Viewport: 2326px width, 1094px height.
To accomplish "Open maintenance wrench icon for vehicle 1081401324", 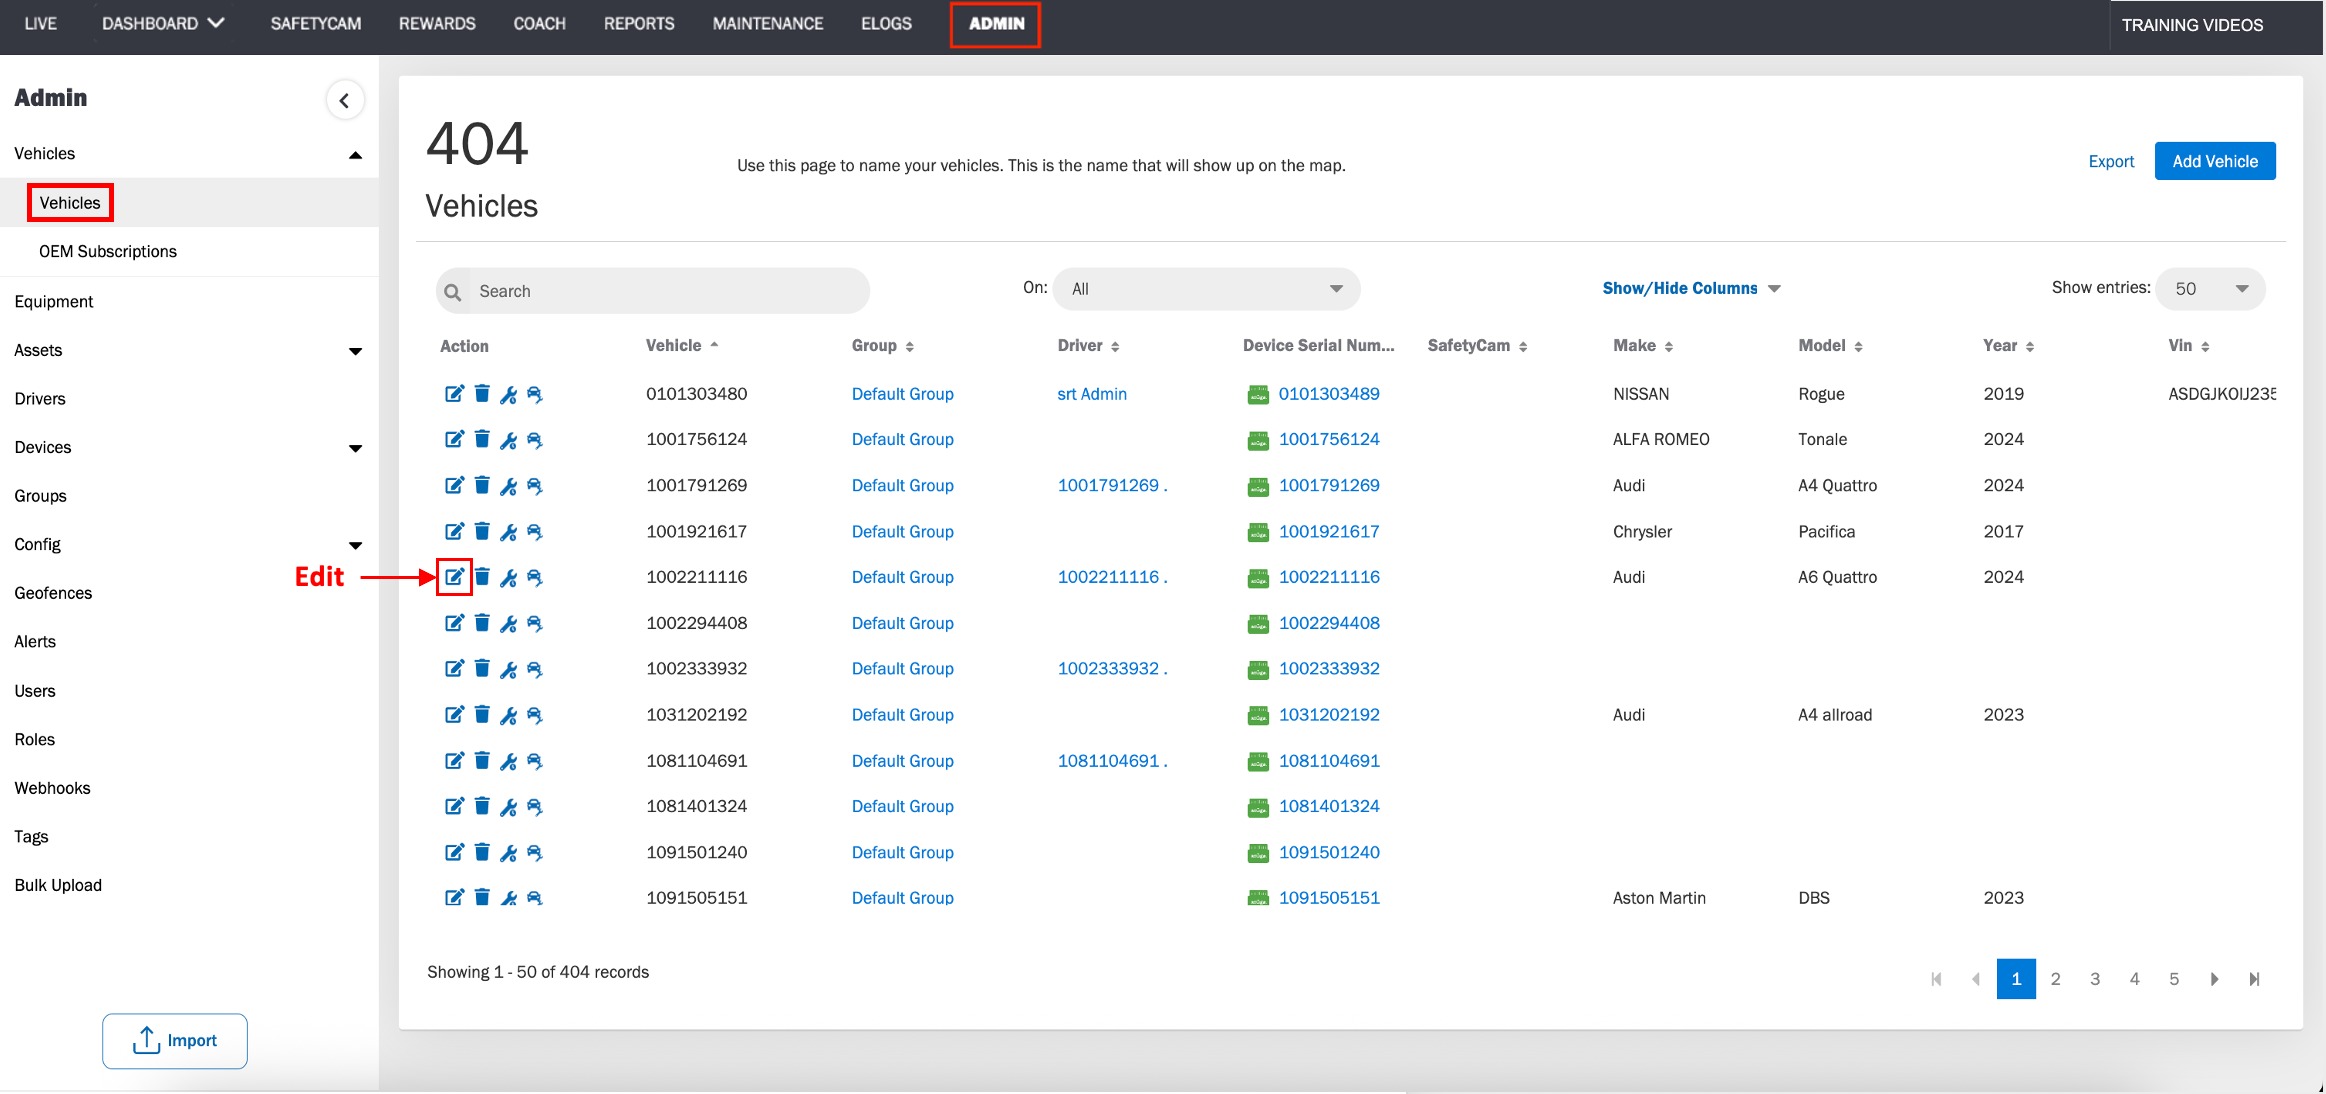I will click(508, 807).
